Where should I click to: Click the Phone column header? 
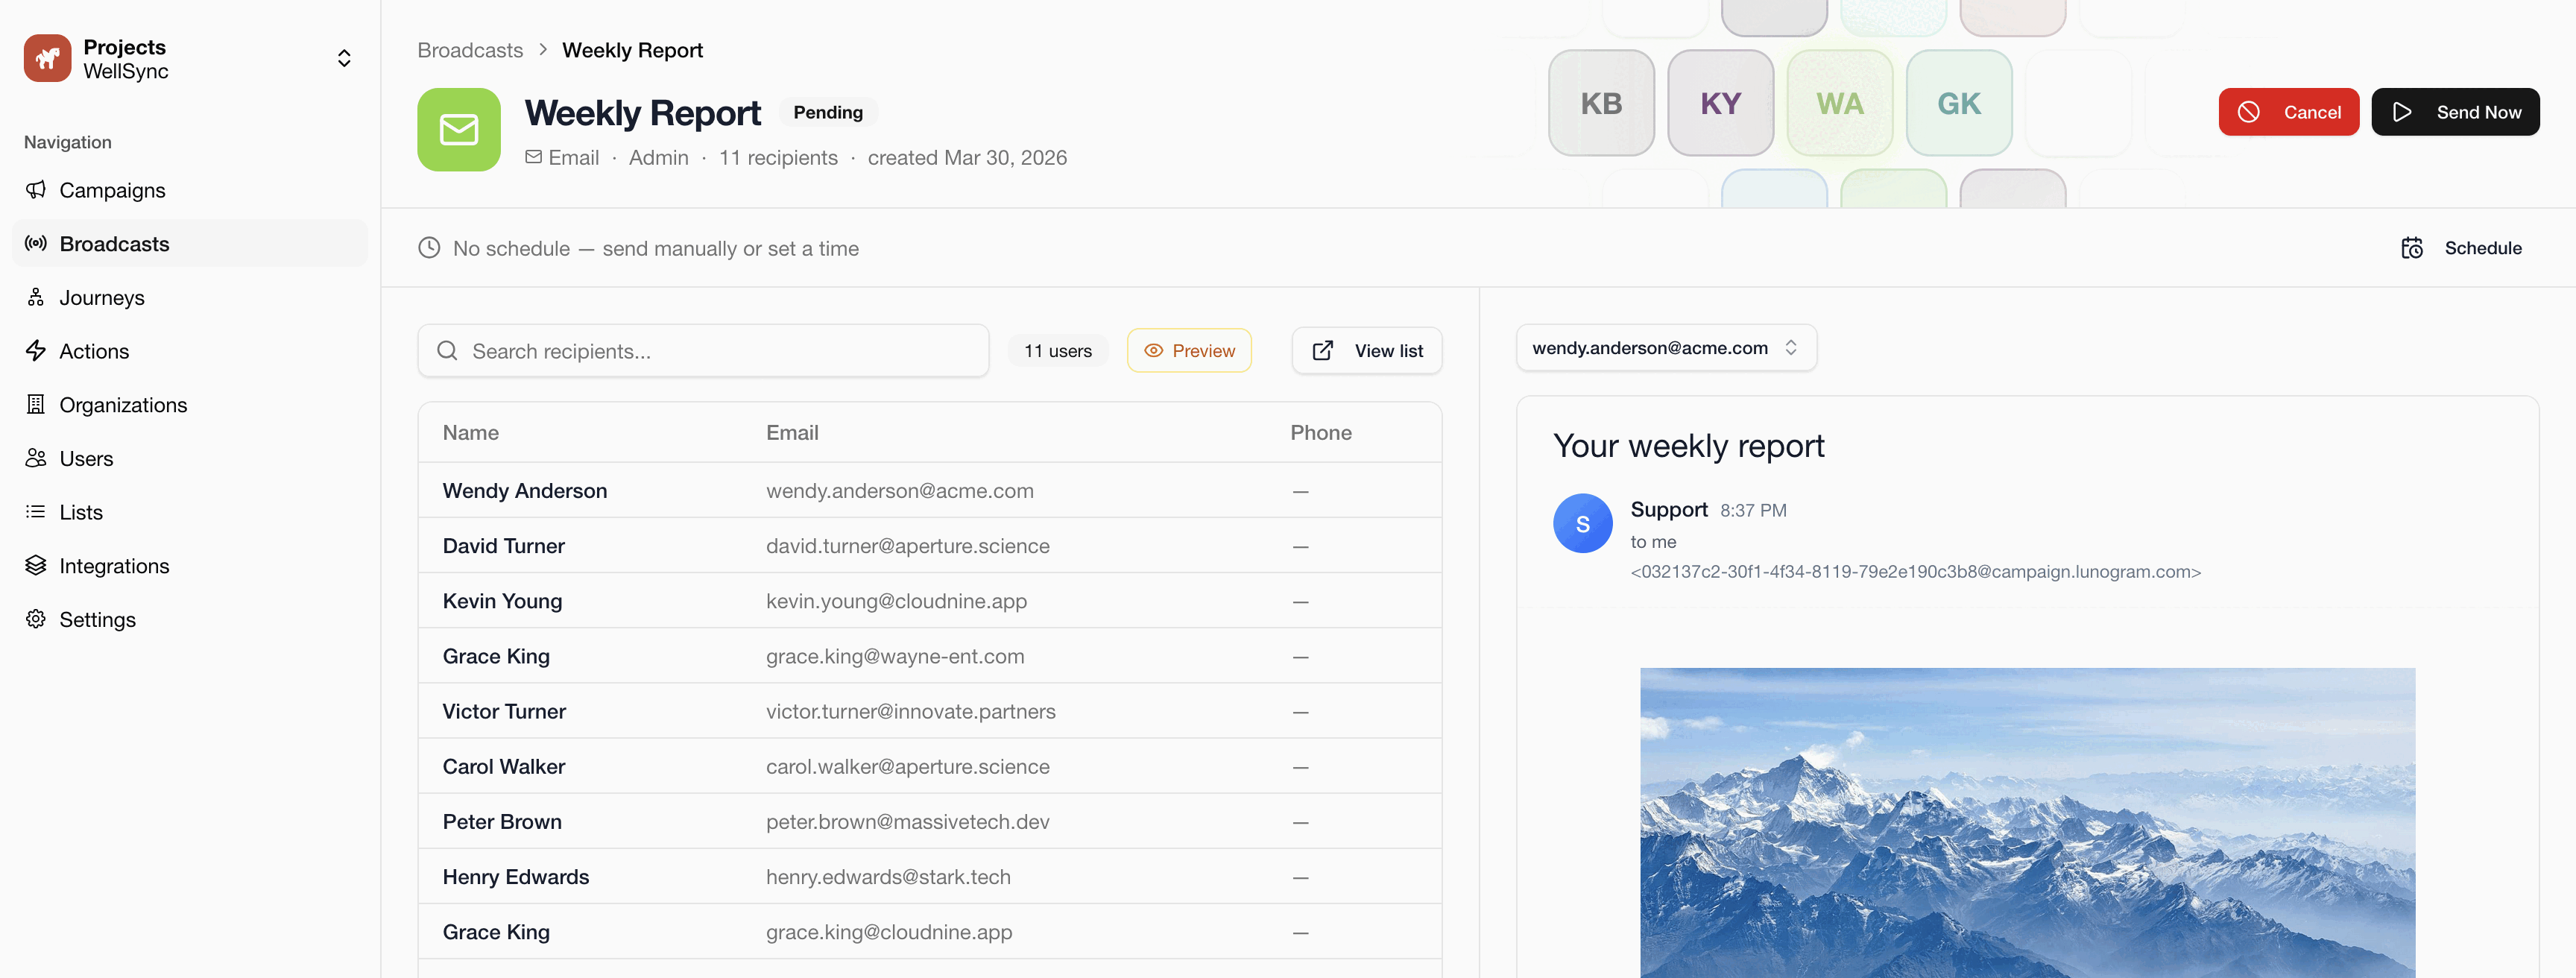pyautogui.click(x=1321, y=432)
